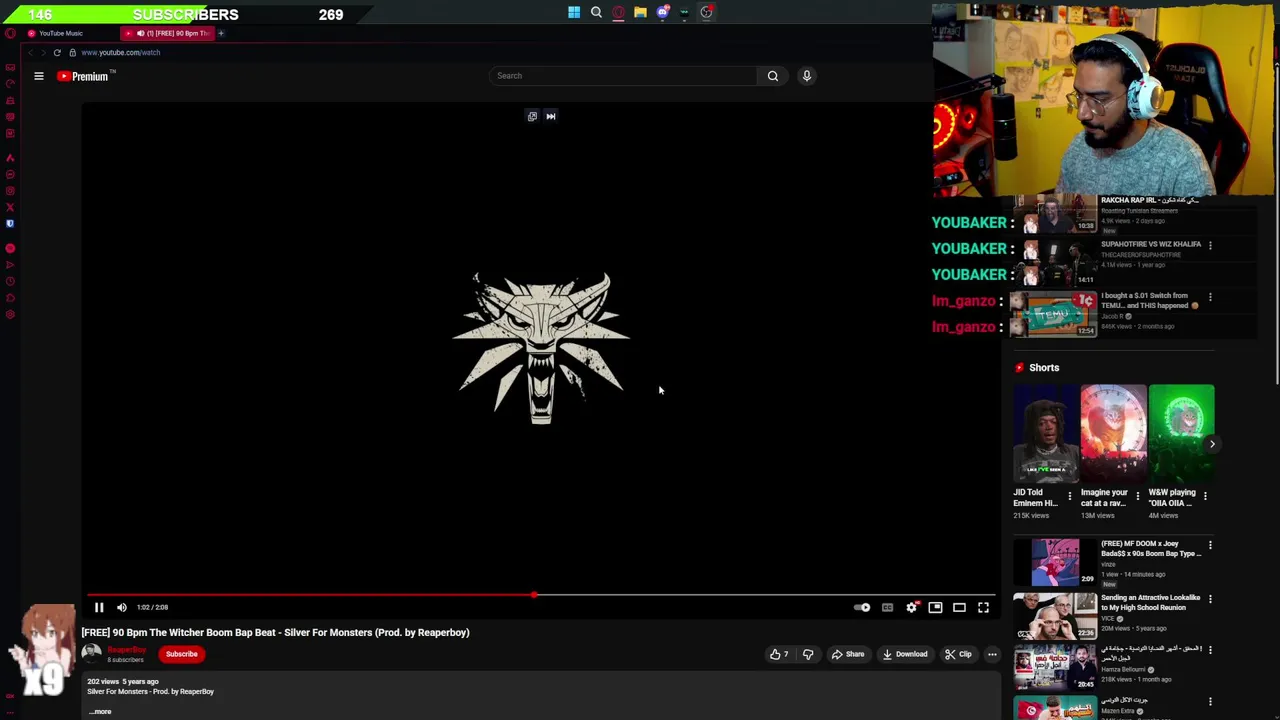Dislike the video with thumbs down
Screen dimensions: 1280x720
(808, 654)
